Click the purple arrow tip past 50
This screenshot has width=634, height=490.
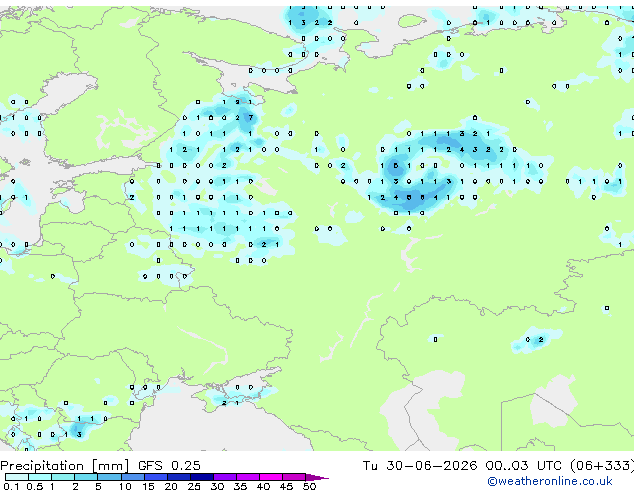point(317,477)
